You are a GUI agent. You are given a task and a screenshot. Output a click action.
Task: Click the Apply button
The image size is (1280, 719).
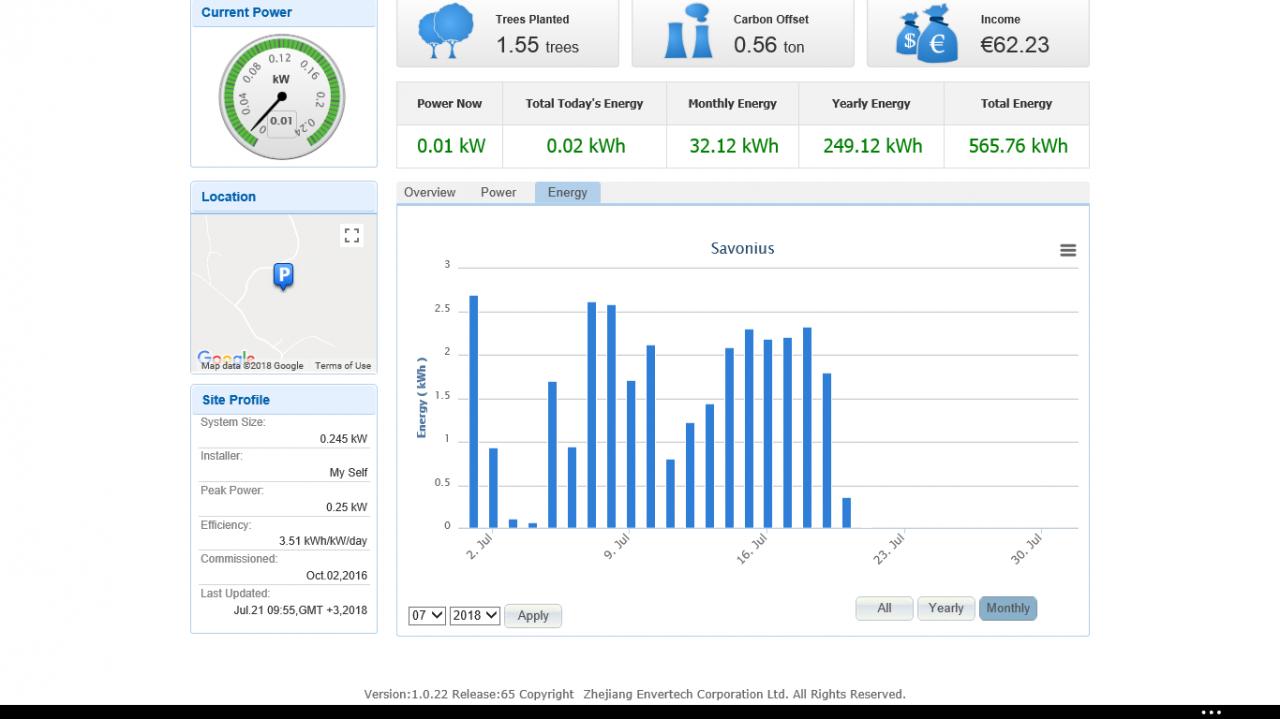533,615
